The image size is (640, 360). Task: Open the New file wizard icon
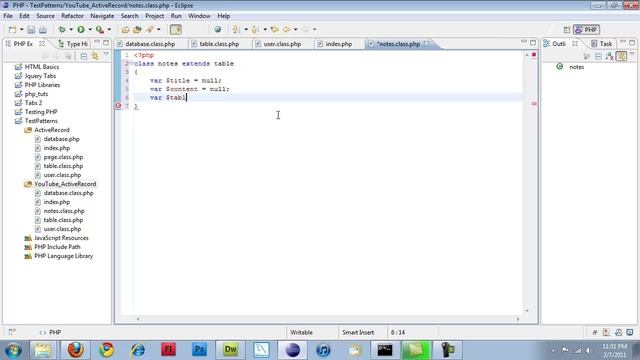[x=13, y=29]
